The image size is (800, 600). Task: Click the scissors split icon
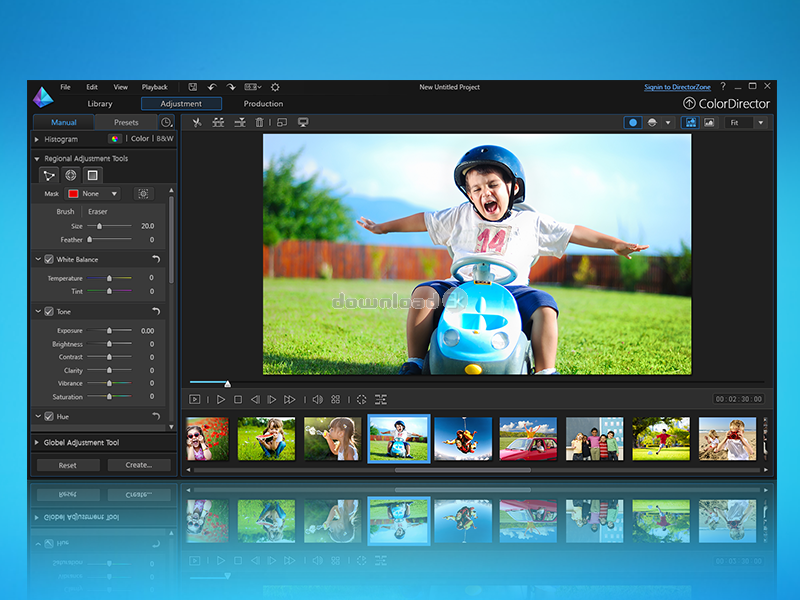pos(197,122)
